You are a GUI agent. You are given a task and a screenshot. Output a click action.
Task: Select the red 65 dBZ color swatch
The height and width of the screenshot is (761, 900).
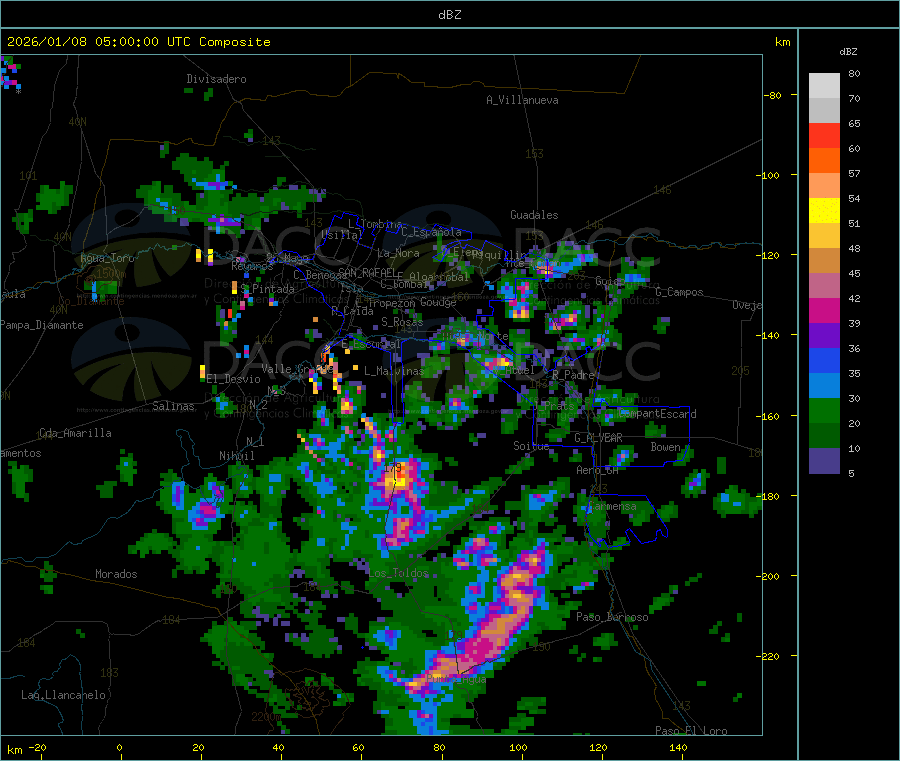[x=824, y=135]
